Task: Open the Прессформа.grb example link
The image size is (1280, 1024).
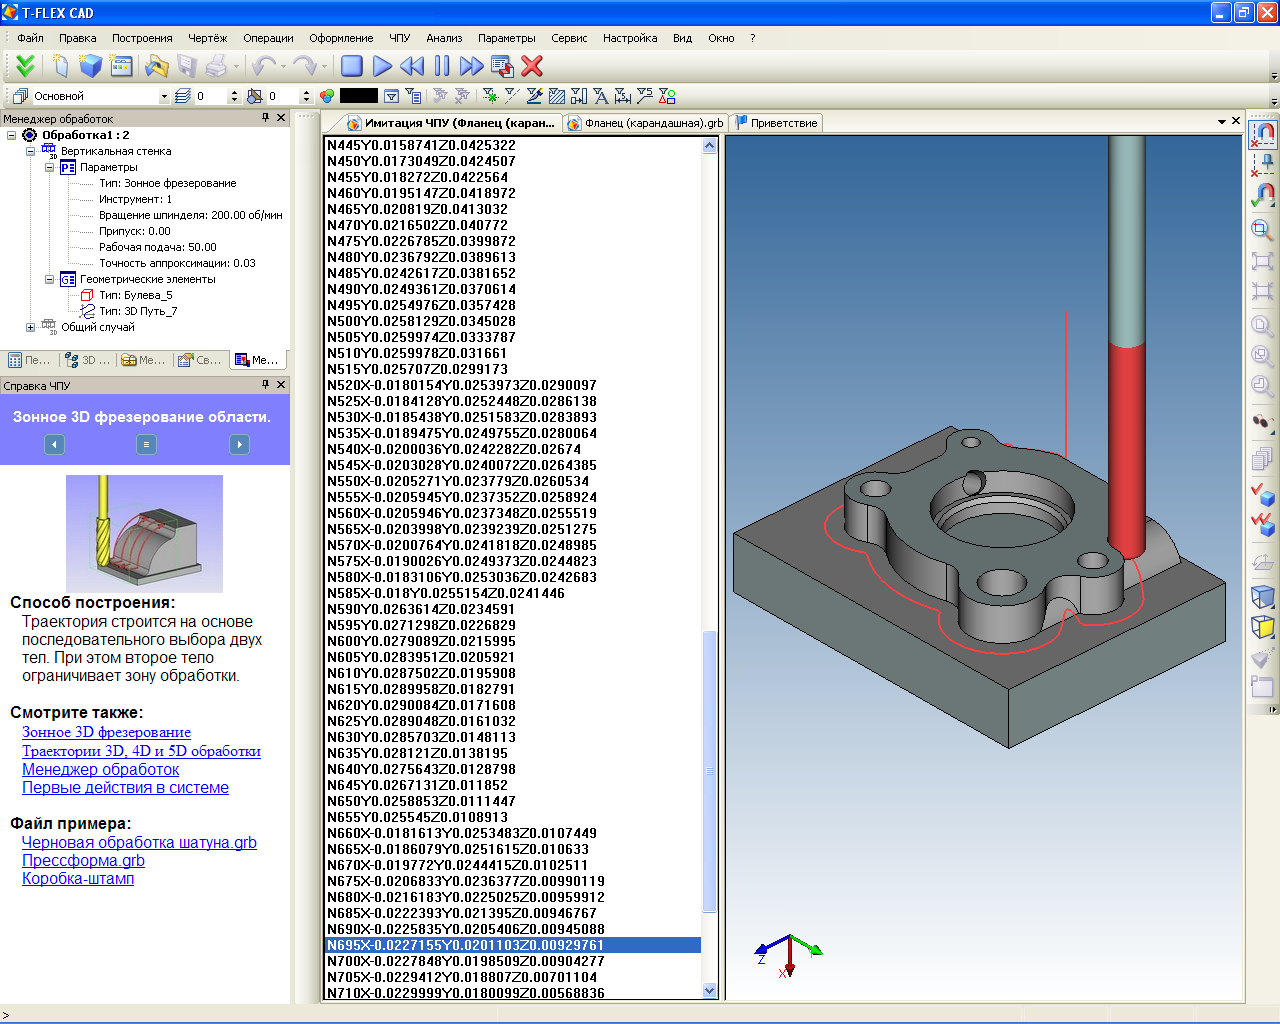Action: (x=83, y=860)
